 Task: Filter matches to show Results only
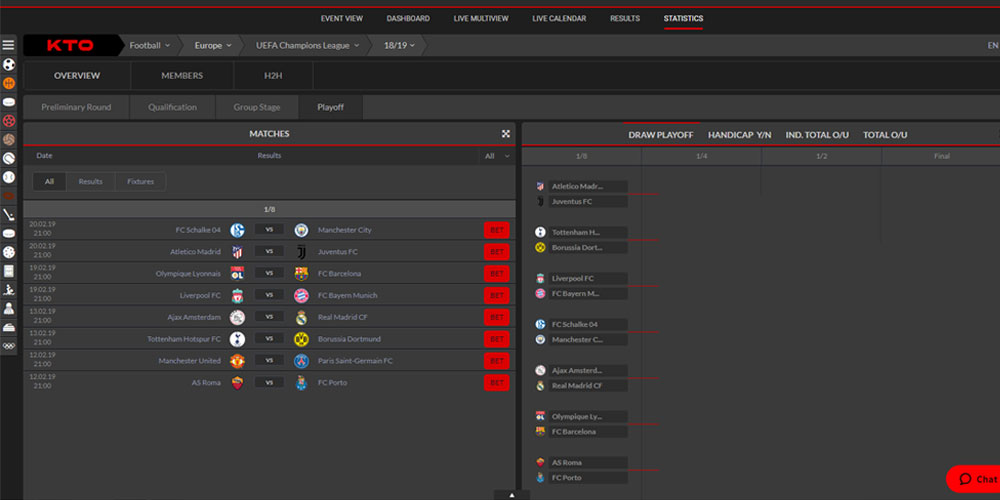[90, 182]
